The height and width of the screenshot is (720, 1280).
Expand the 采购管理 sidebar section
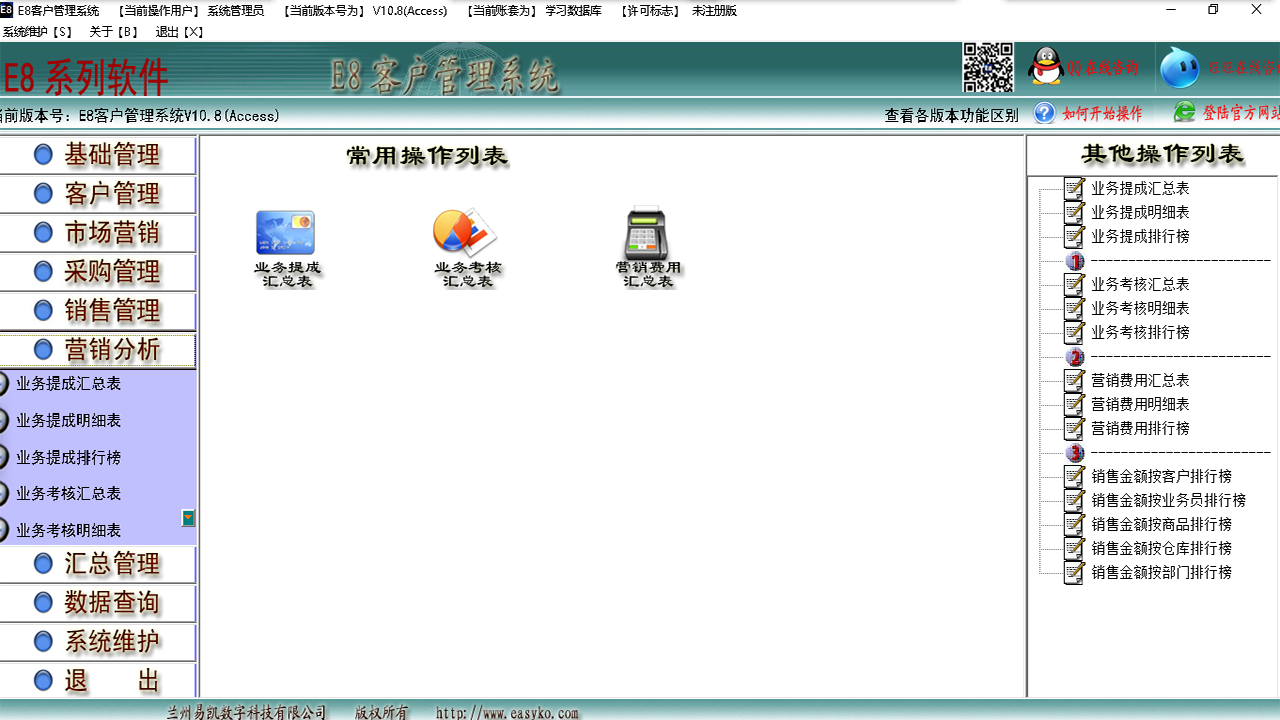(x=98, y=272)
